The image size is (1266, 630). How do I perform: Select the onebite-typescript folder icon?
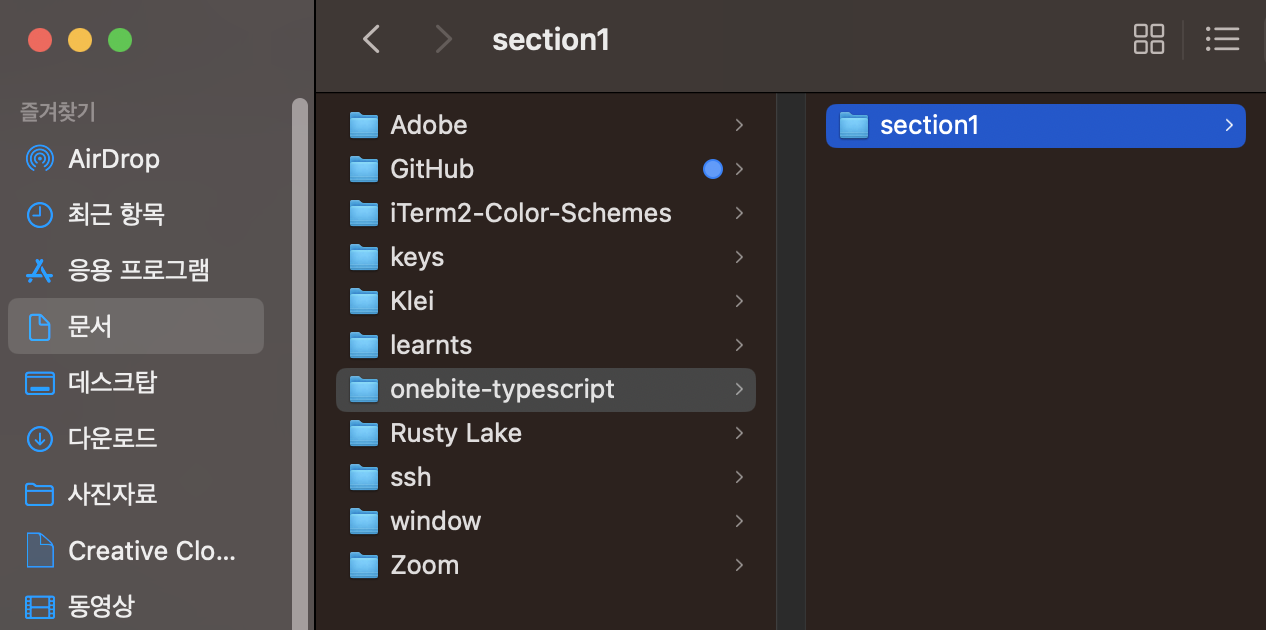[x=363, y=389]
